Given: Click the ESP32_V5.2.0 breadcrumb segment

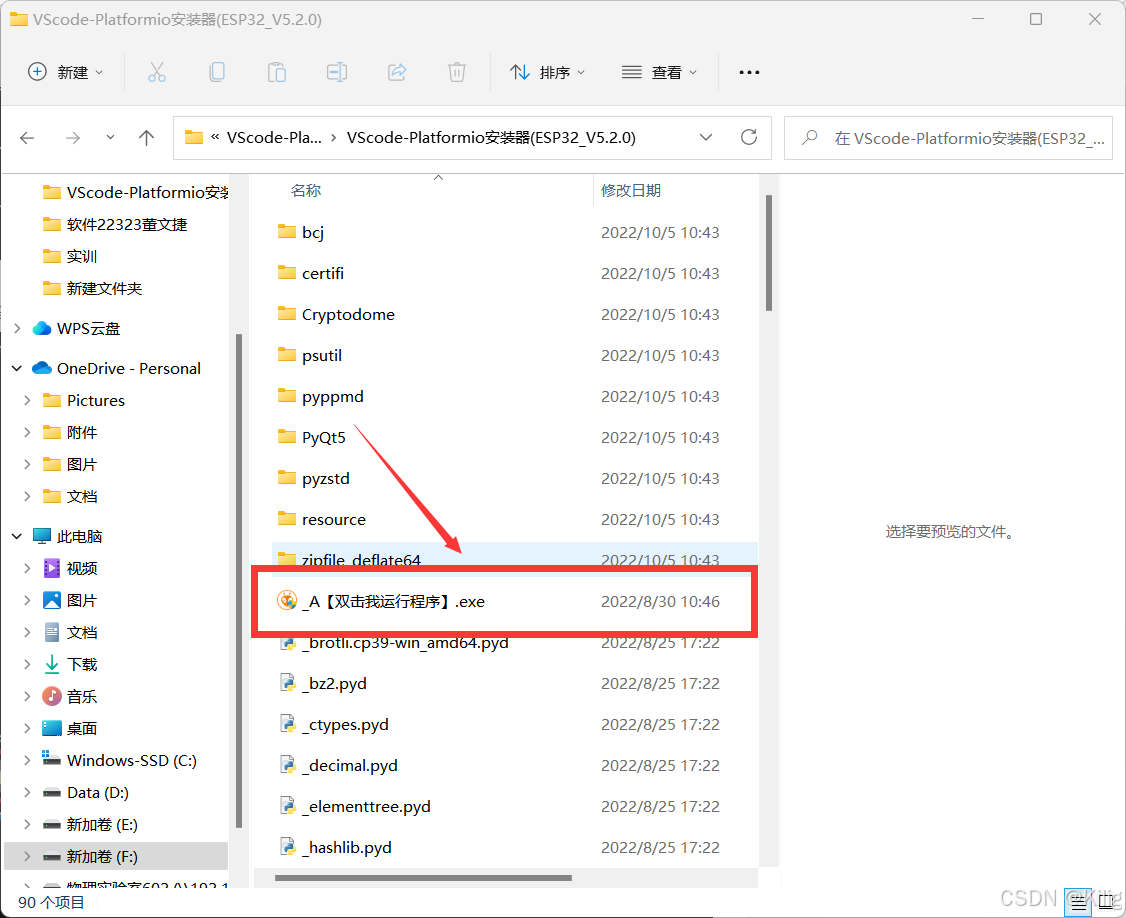Looking at the screenshot, I should pos(491,137).
